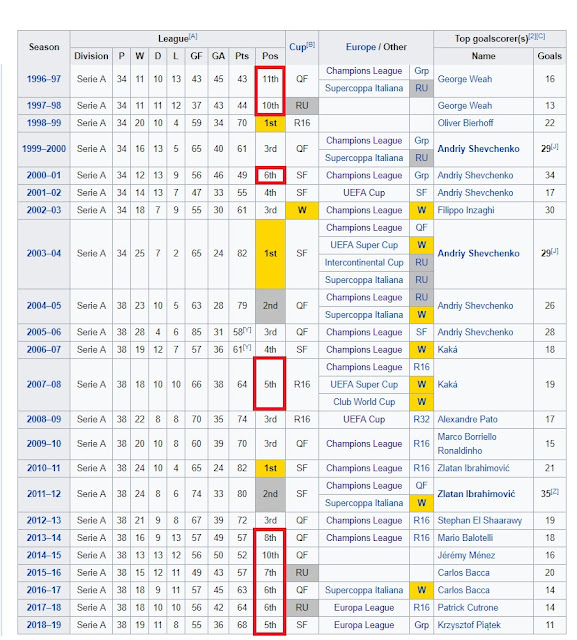This screenshot has width=577, height=640.
Task: Open the Filippo Inzaghi link
Action: point(466,210)
